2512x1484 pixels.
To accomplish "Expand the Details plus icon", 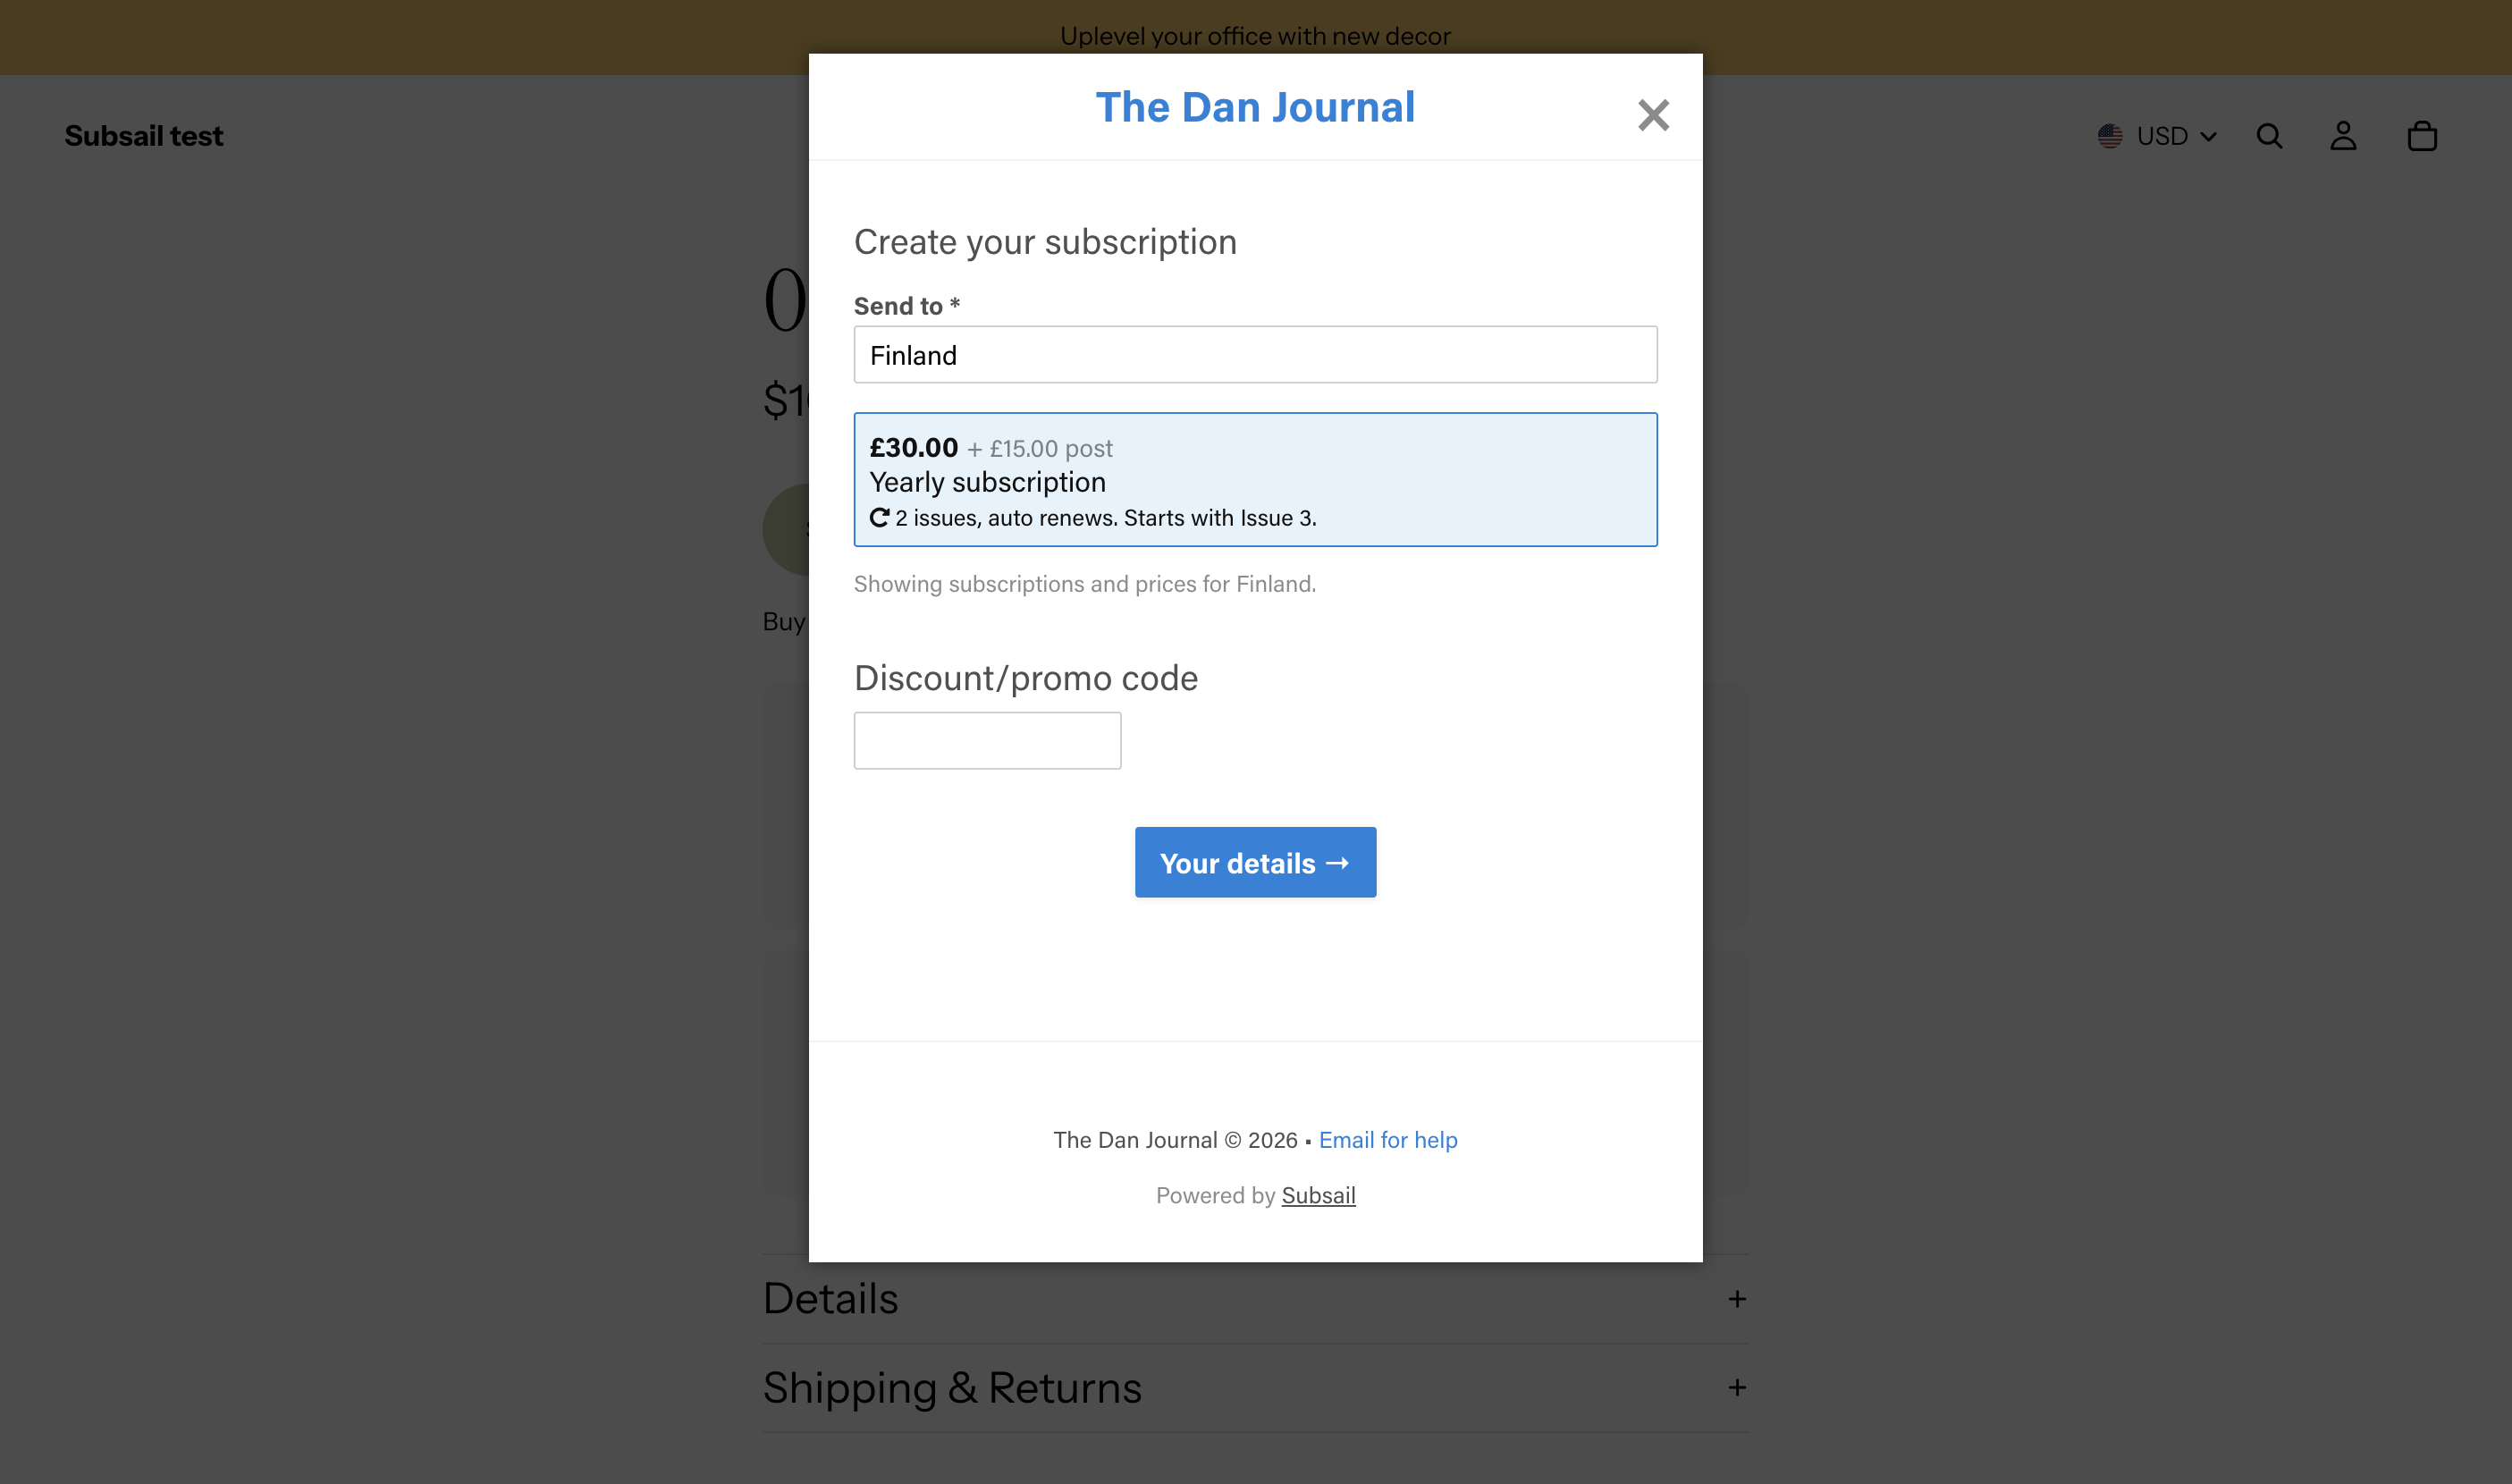I will (1737, 1299).
